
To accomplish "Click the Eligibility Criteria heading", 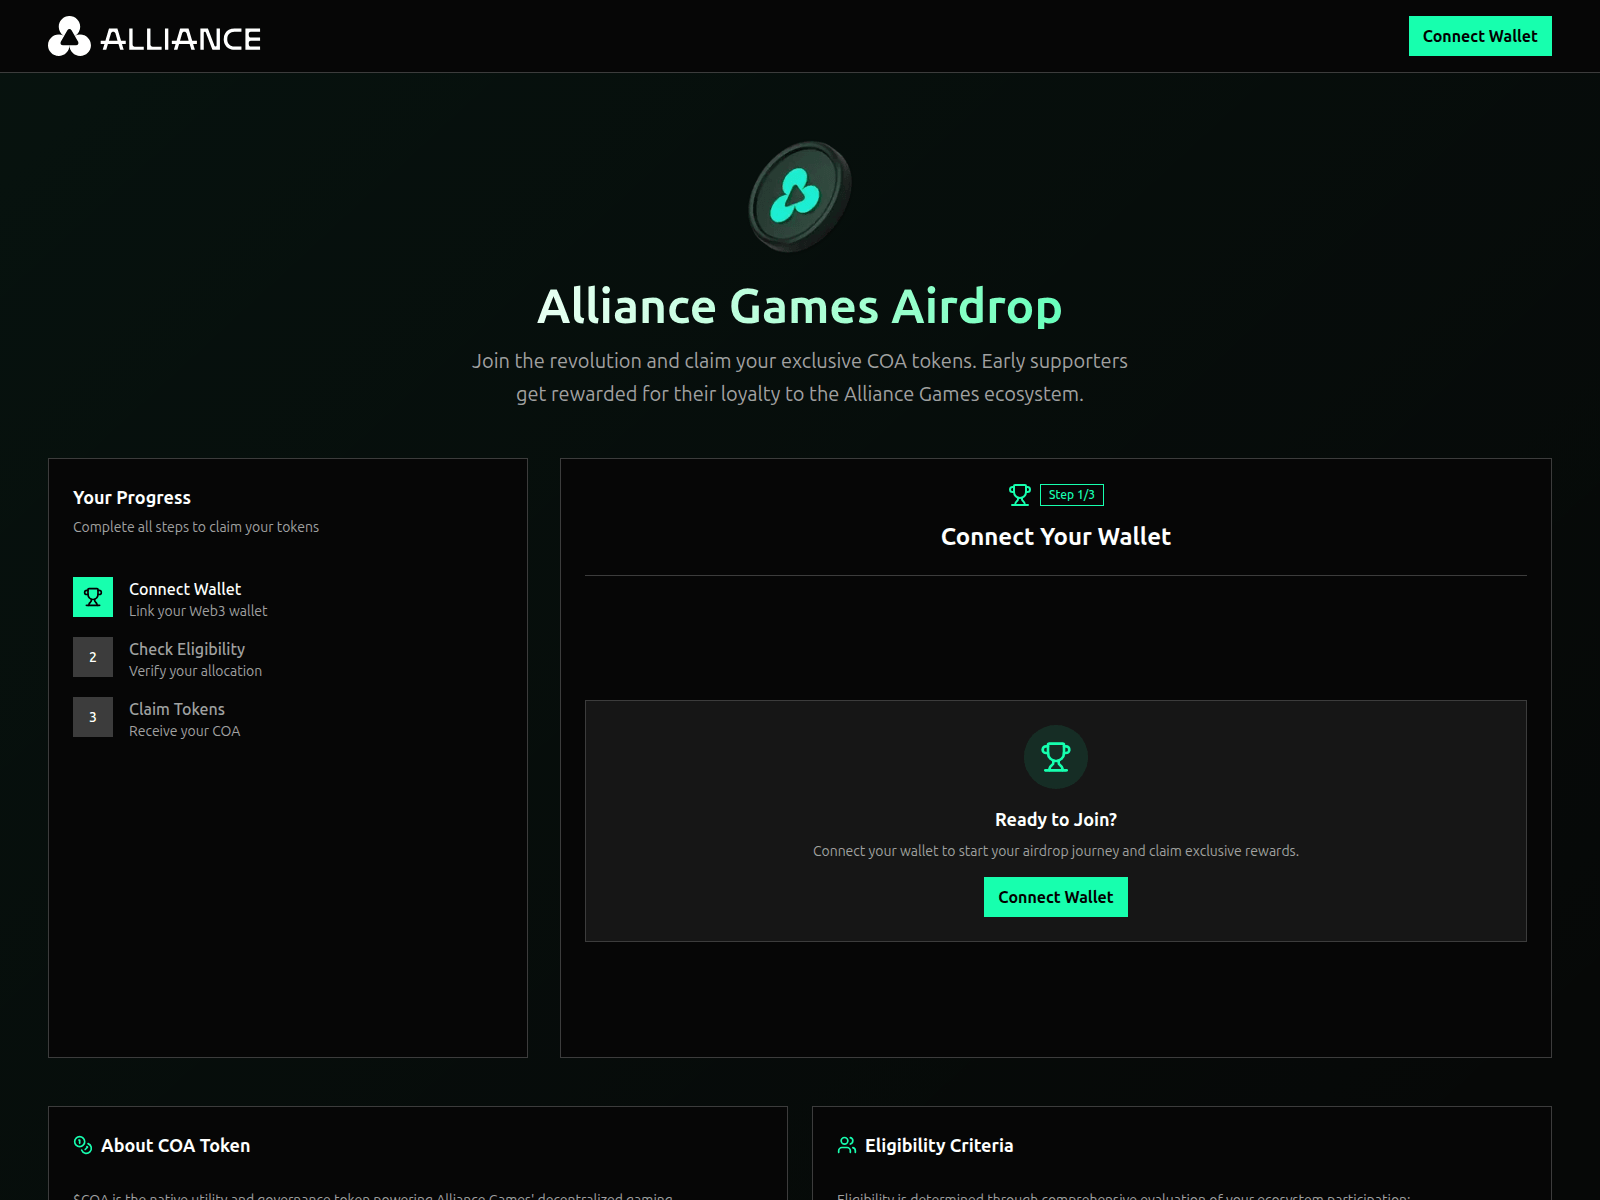I will click(939, 1146).
